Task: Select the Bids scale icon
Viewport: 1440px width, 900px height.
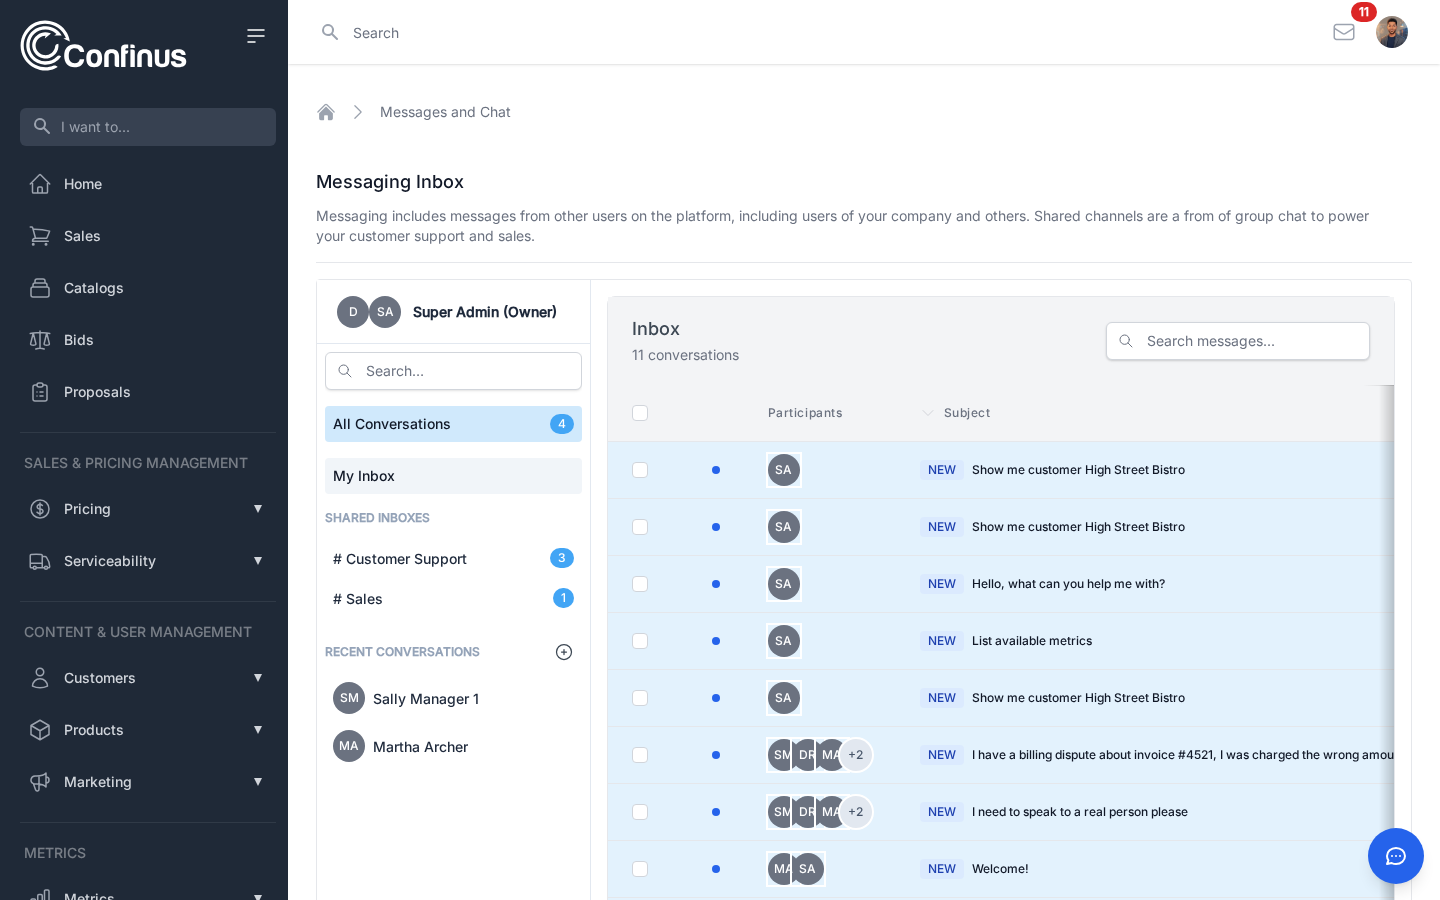Action: [x=40, y=340]
